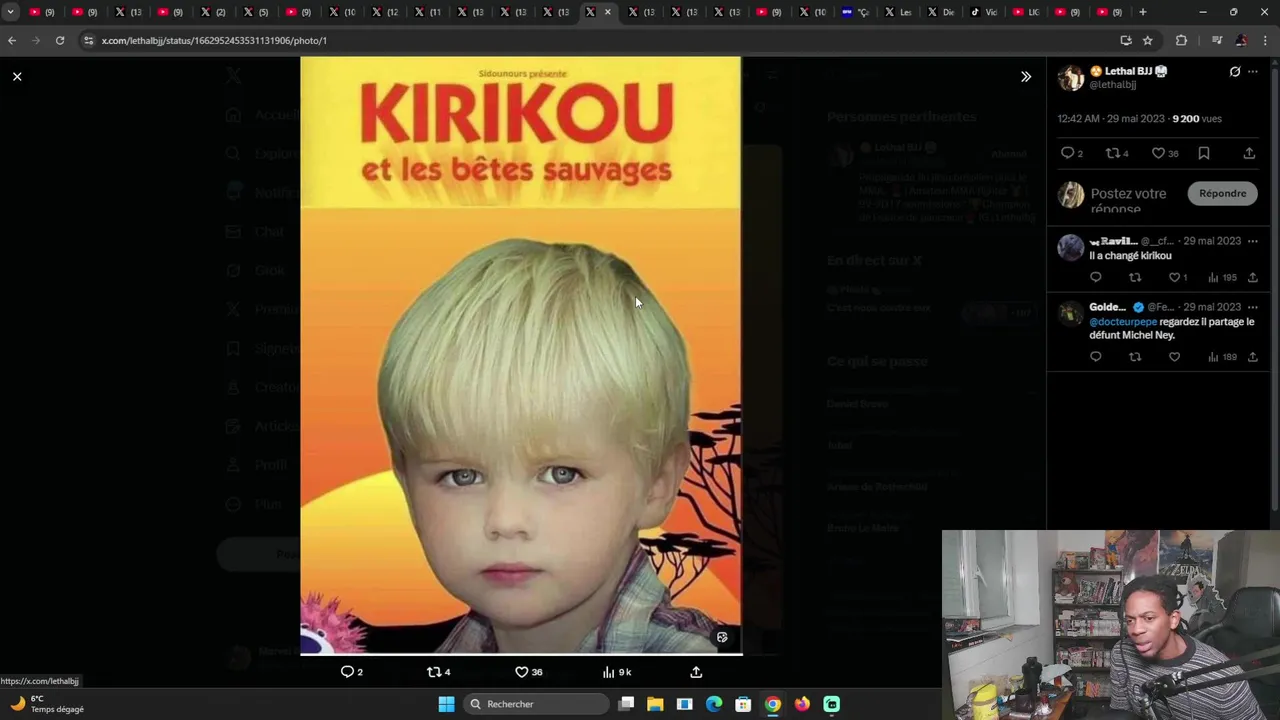Open a new browser tab
The height and width of the screenshot is (720, 1280).
[1143, 12]
